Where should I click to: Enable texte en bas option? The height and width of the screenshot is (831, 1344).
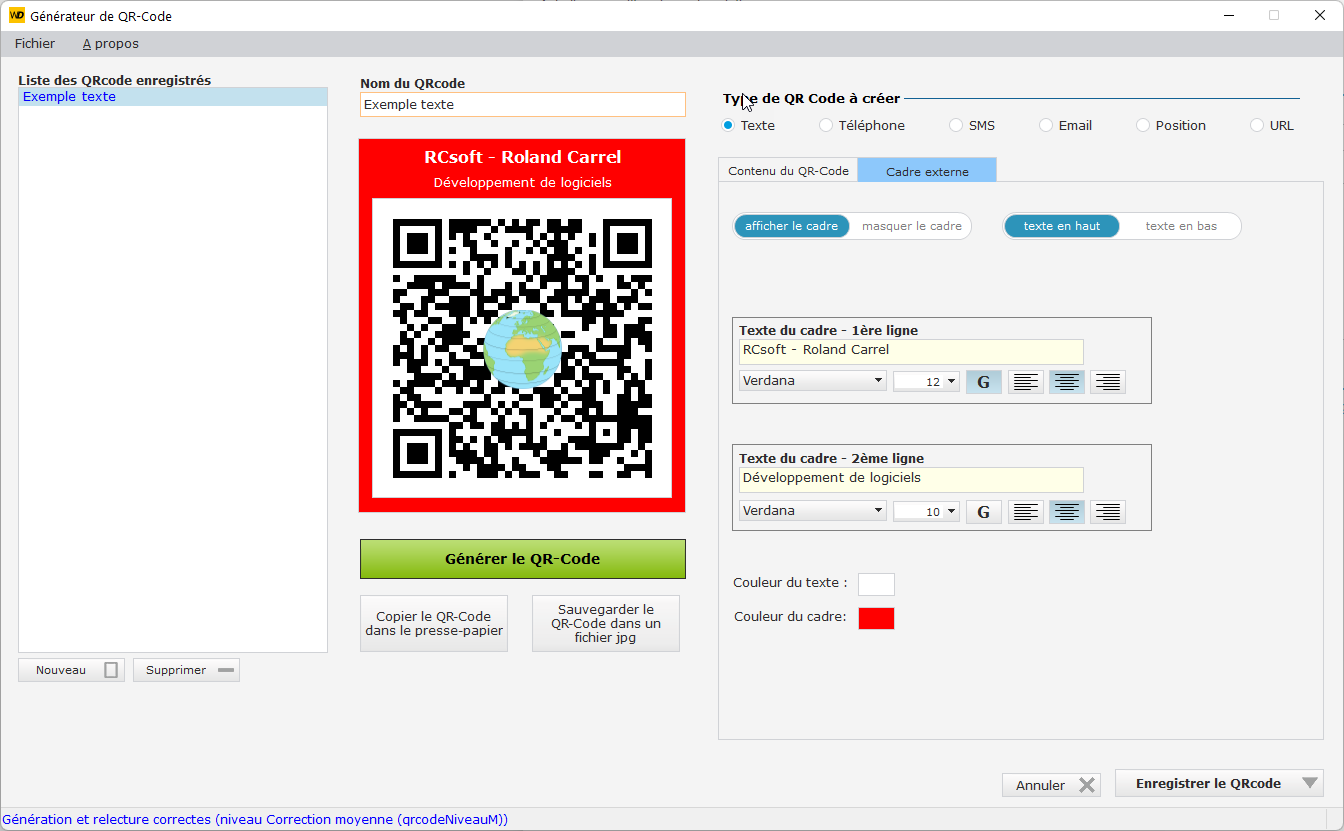1180,226
